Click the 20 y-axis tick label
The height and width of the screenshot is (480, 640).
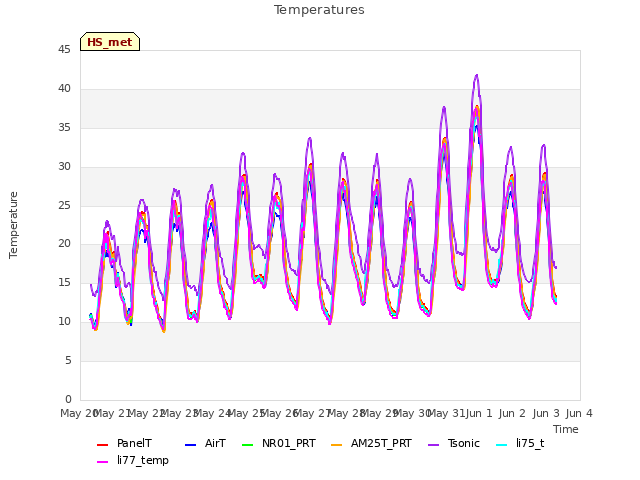click(64, 244)
